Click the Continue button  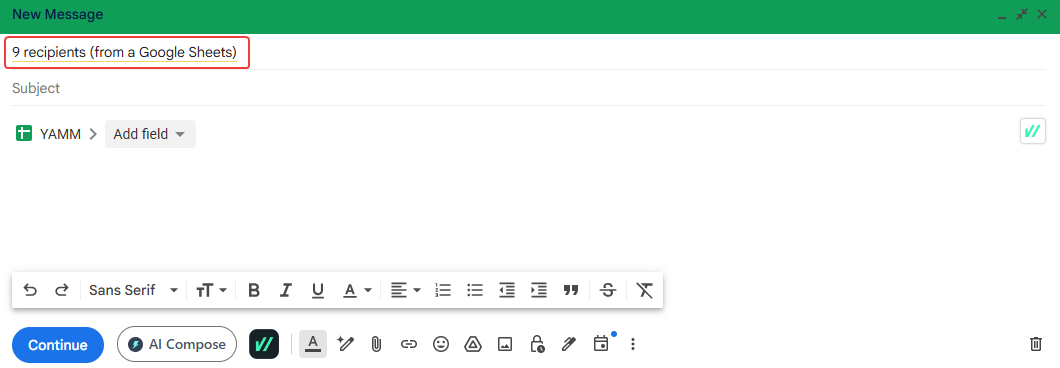click(57, 345)
